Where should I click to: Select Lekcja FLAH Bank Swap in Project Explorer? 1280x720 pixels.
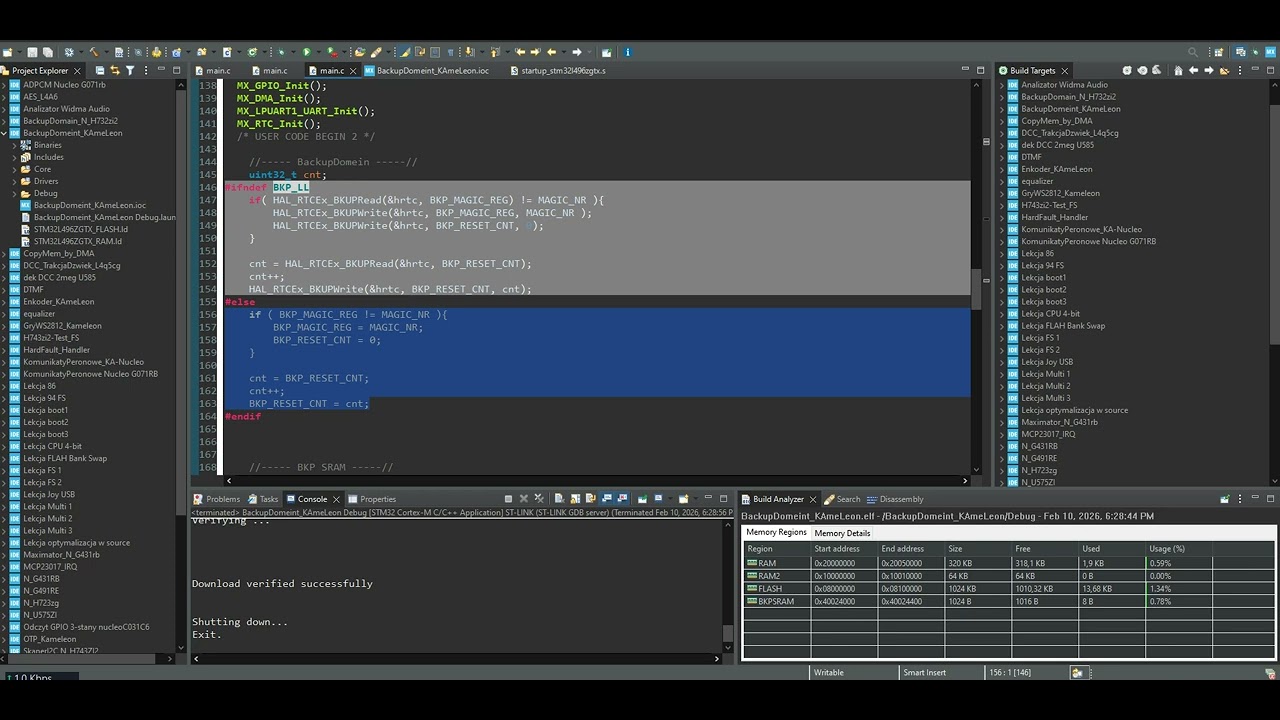click(x=64, y=458)
